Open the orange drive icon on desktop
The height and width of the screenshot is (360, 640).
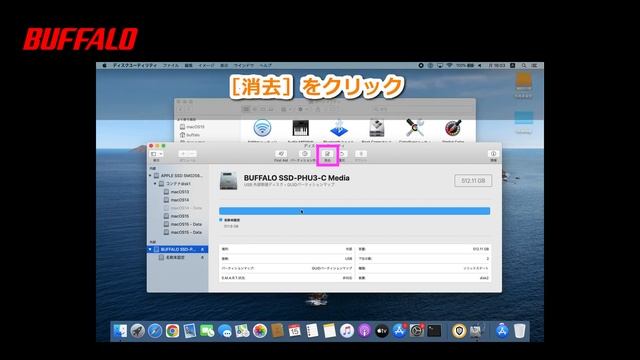point(523,81)
